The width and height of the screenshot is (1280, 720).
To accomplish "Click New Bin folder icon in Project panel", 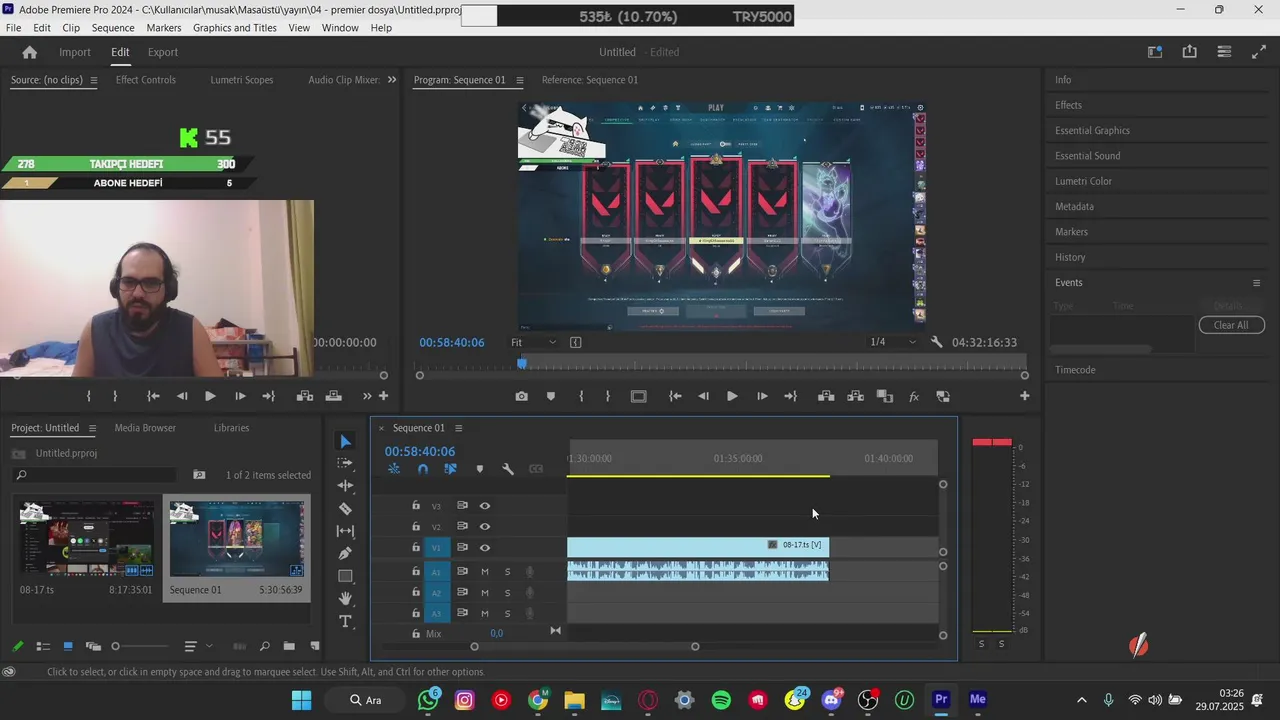I will click(x=289, y=646).
